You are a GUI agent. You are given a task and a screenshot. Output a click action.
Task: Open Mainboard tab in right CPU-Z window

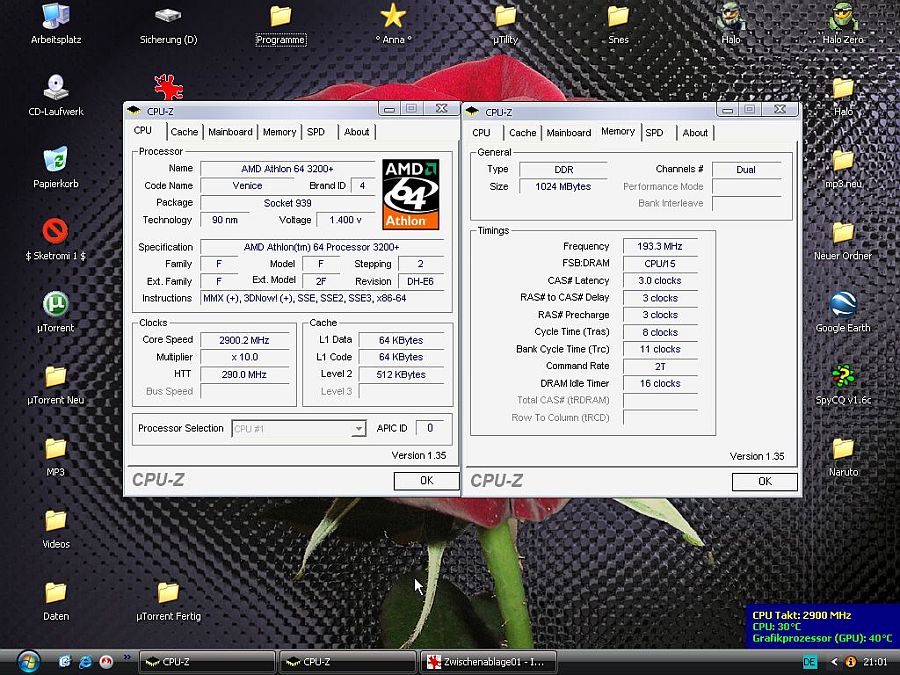pos(569,133)
